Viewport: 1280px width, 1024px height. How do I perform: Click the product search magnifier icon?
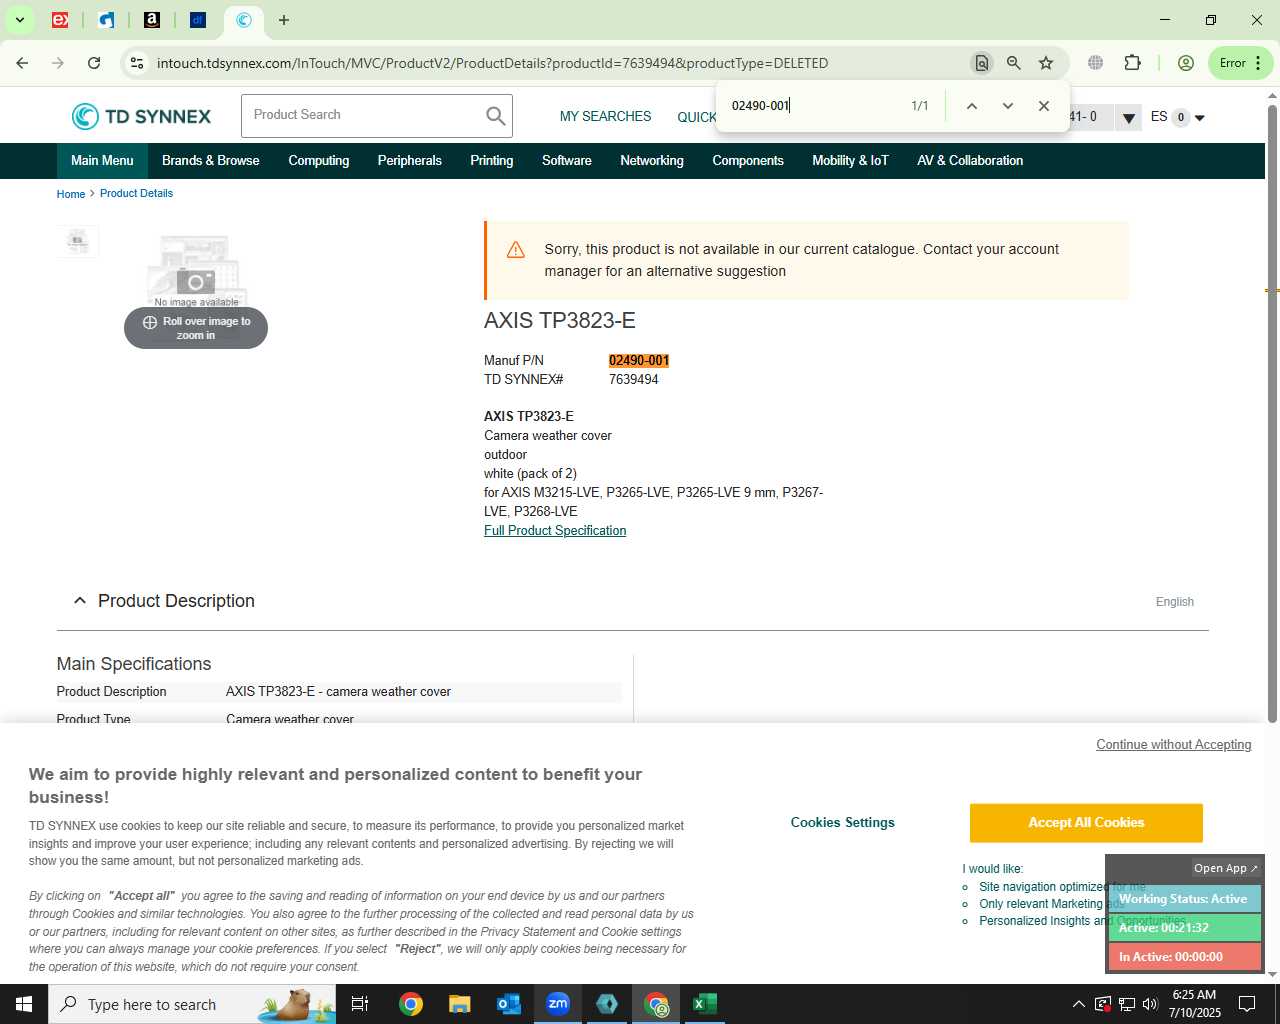tap(496, 116)
